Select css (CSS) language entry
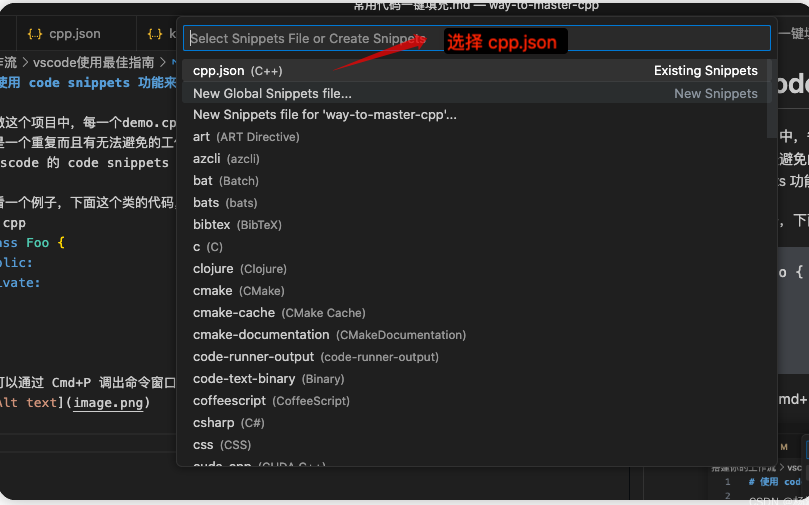809x505 pixels. coord(475,445)
